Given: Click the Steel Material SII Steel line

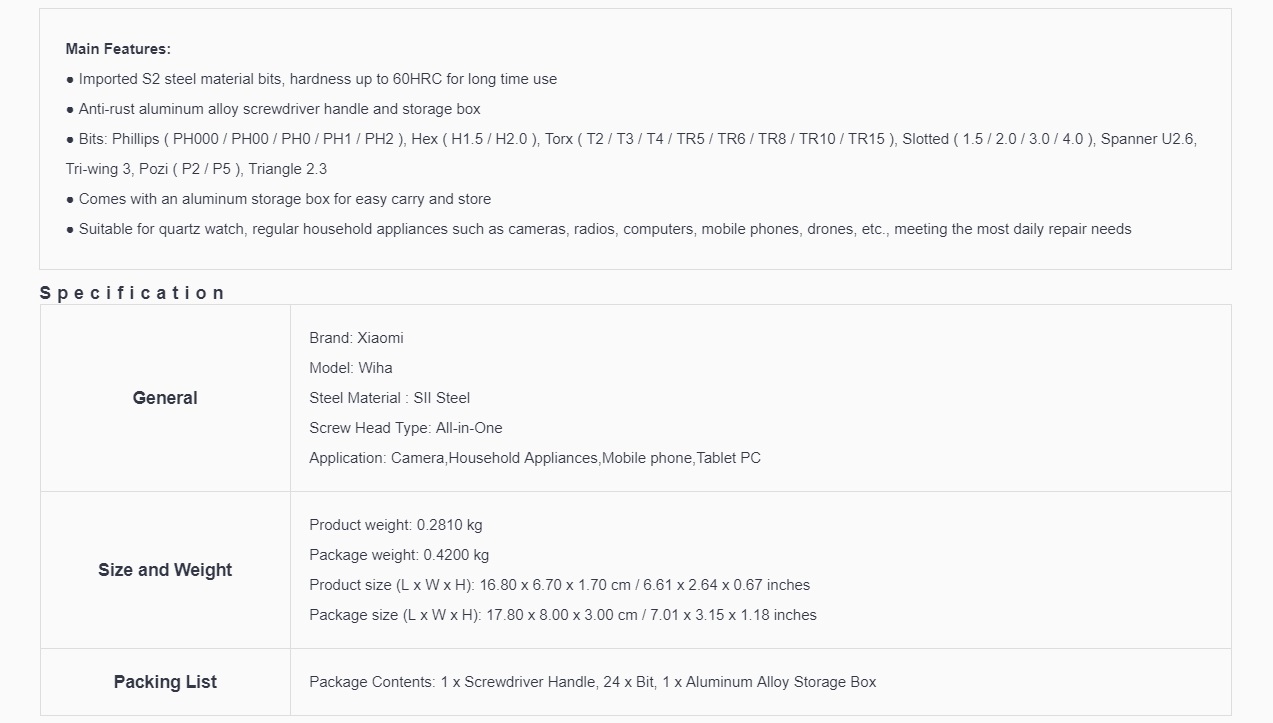Looking at the screenshot, I should point(390,398).
